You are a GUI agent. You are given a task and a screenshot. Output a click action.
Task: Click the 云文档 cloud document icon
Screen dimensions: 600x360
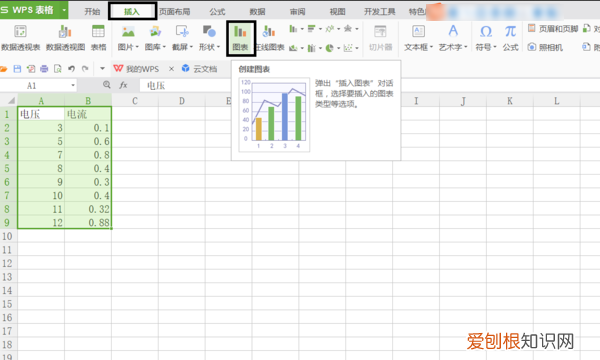[186, 68]
